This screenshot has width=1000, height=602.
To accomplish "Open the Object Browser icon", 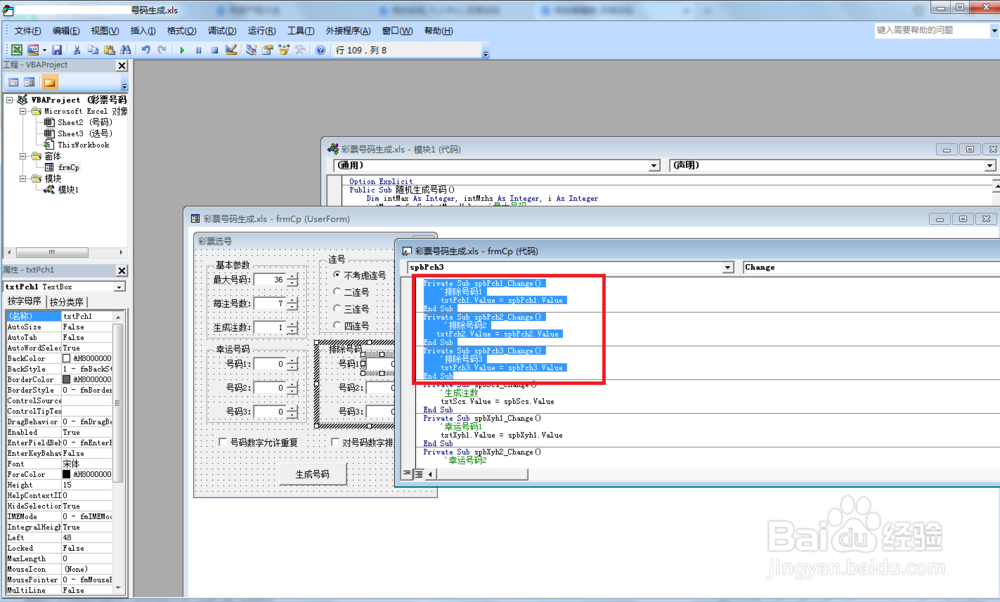I will pos(283,50).
